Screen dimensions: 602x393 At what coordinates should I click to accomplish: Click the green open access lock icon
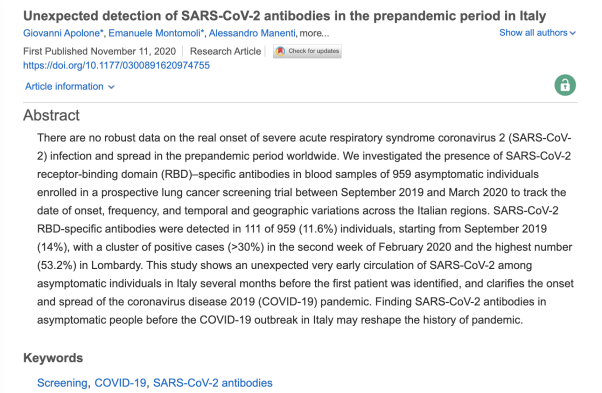coord(565,85)
